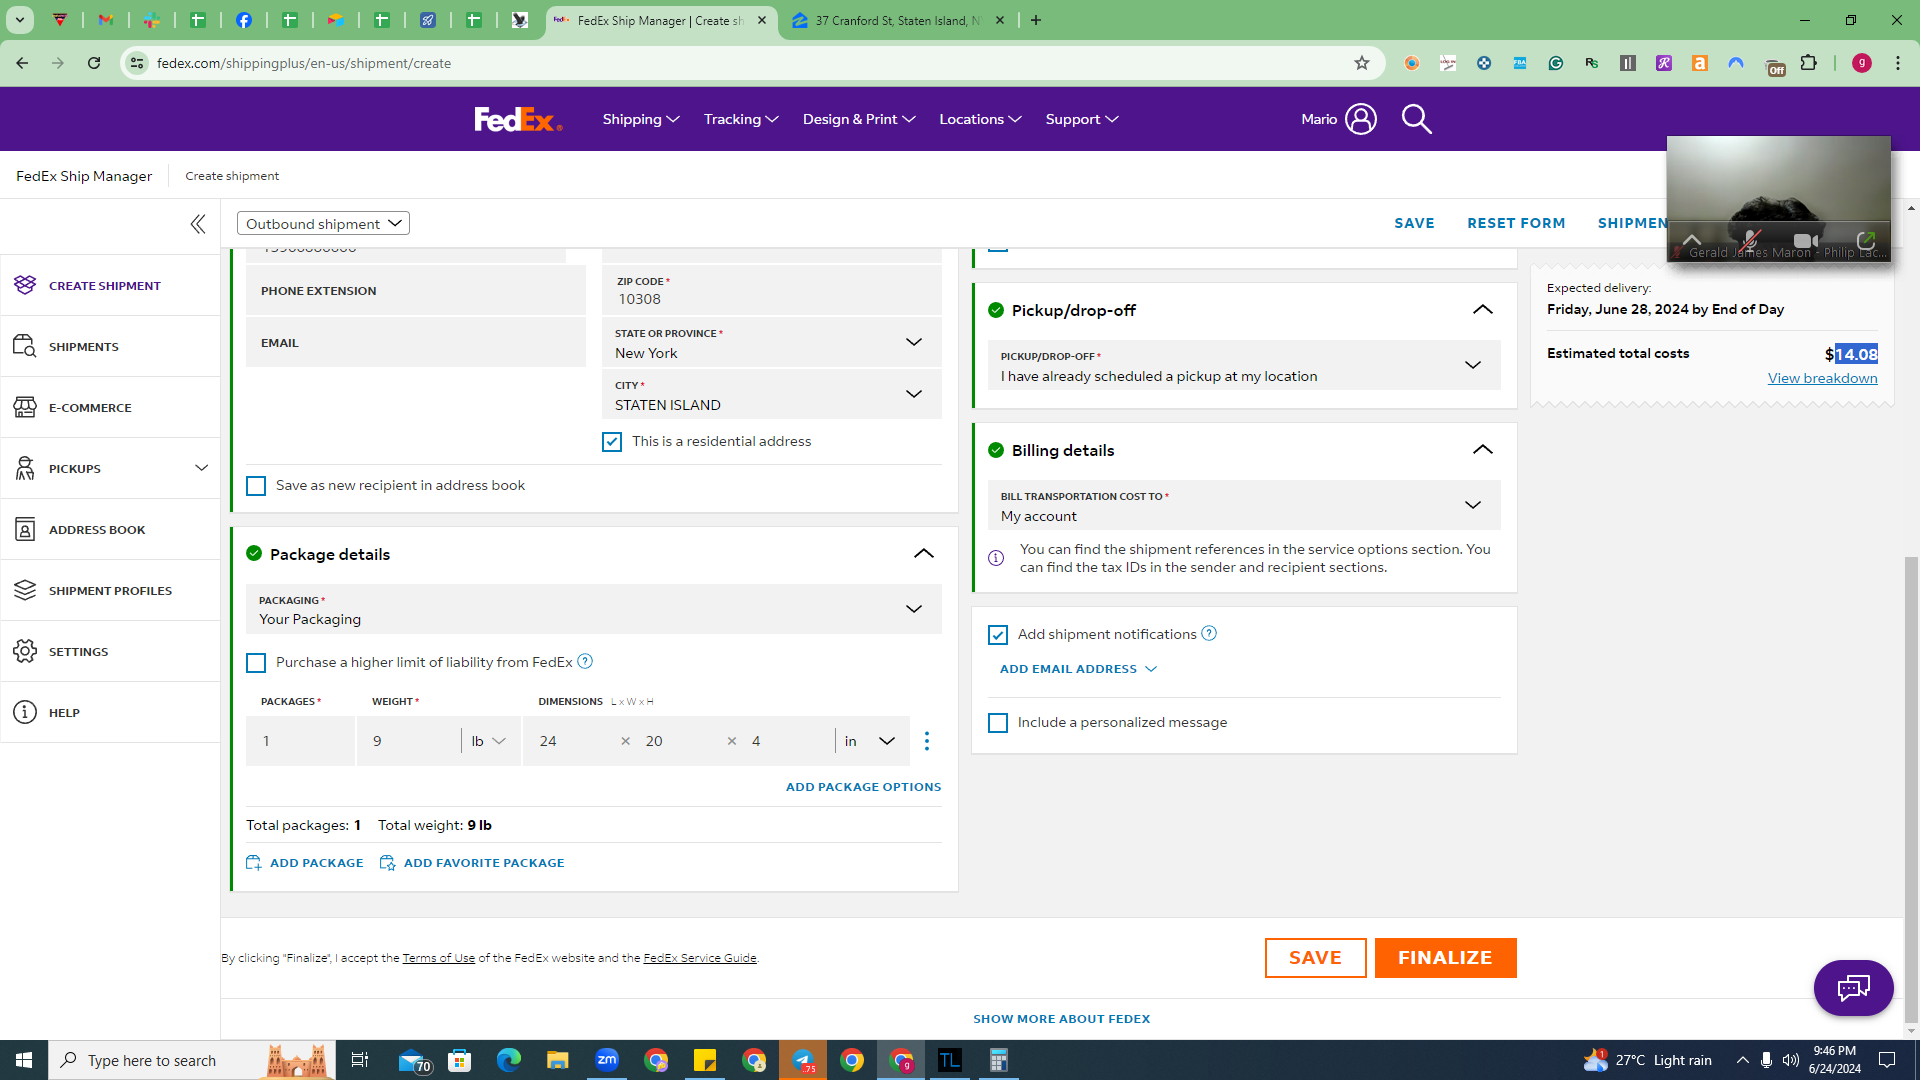Screen dimensions: 1920x1080
Task: Open the View breakdown link
Action: point(1822,378)
